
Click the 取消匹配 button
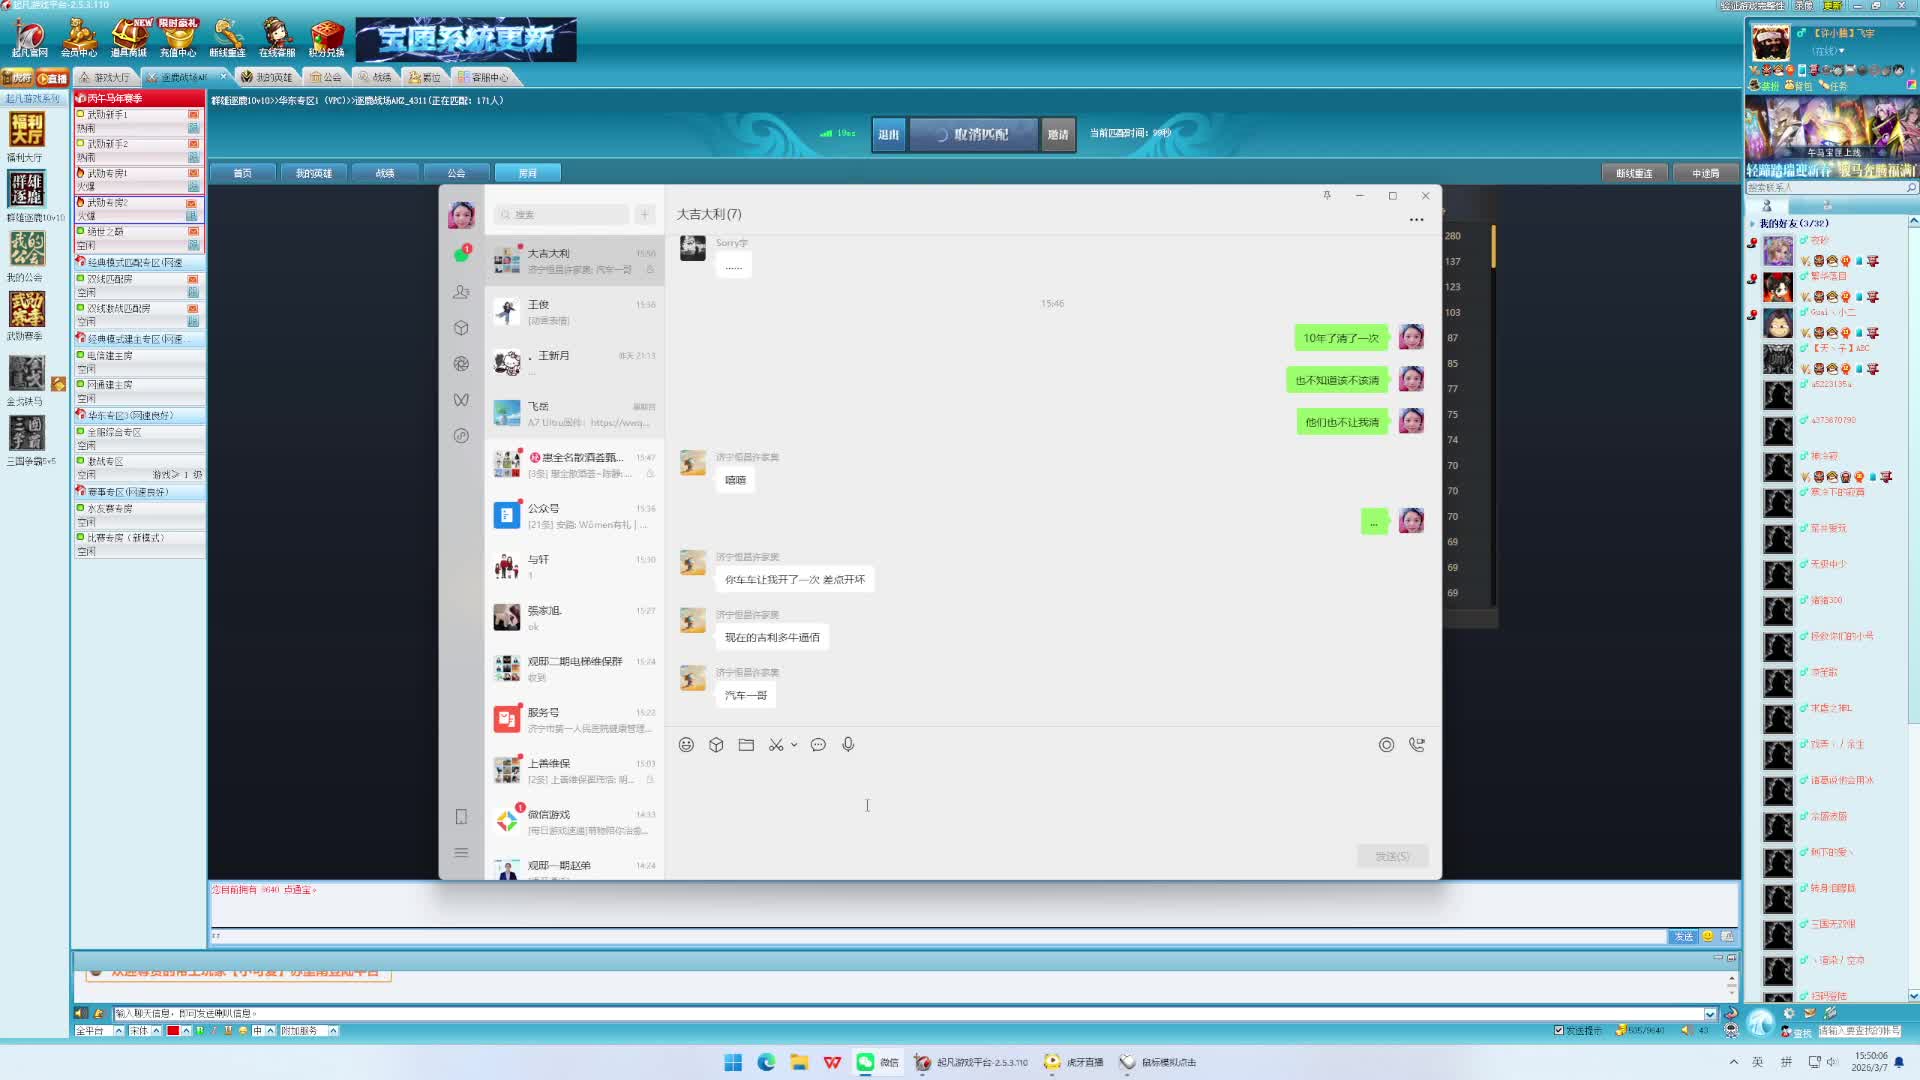point(972,134)
